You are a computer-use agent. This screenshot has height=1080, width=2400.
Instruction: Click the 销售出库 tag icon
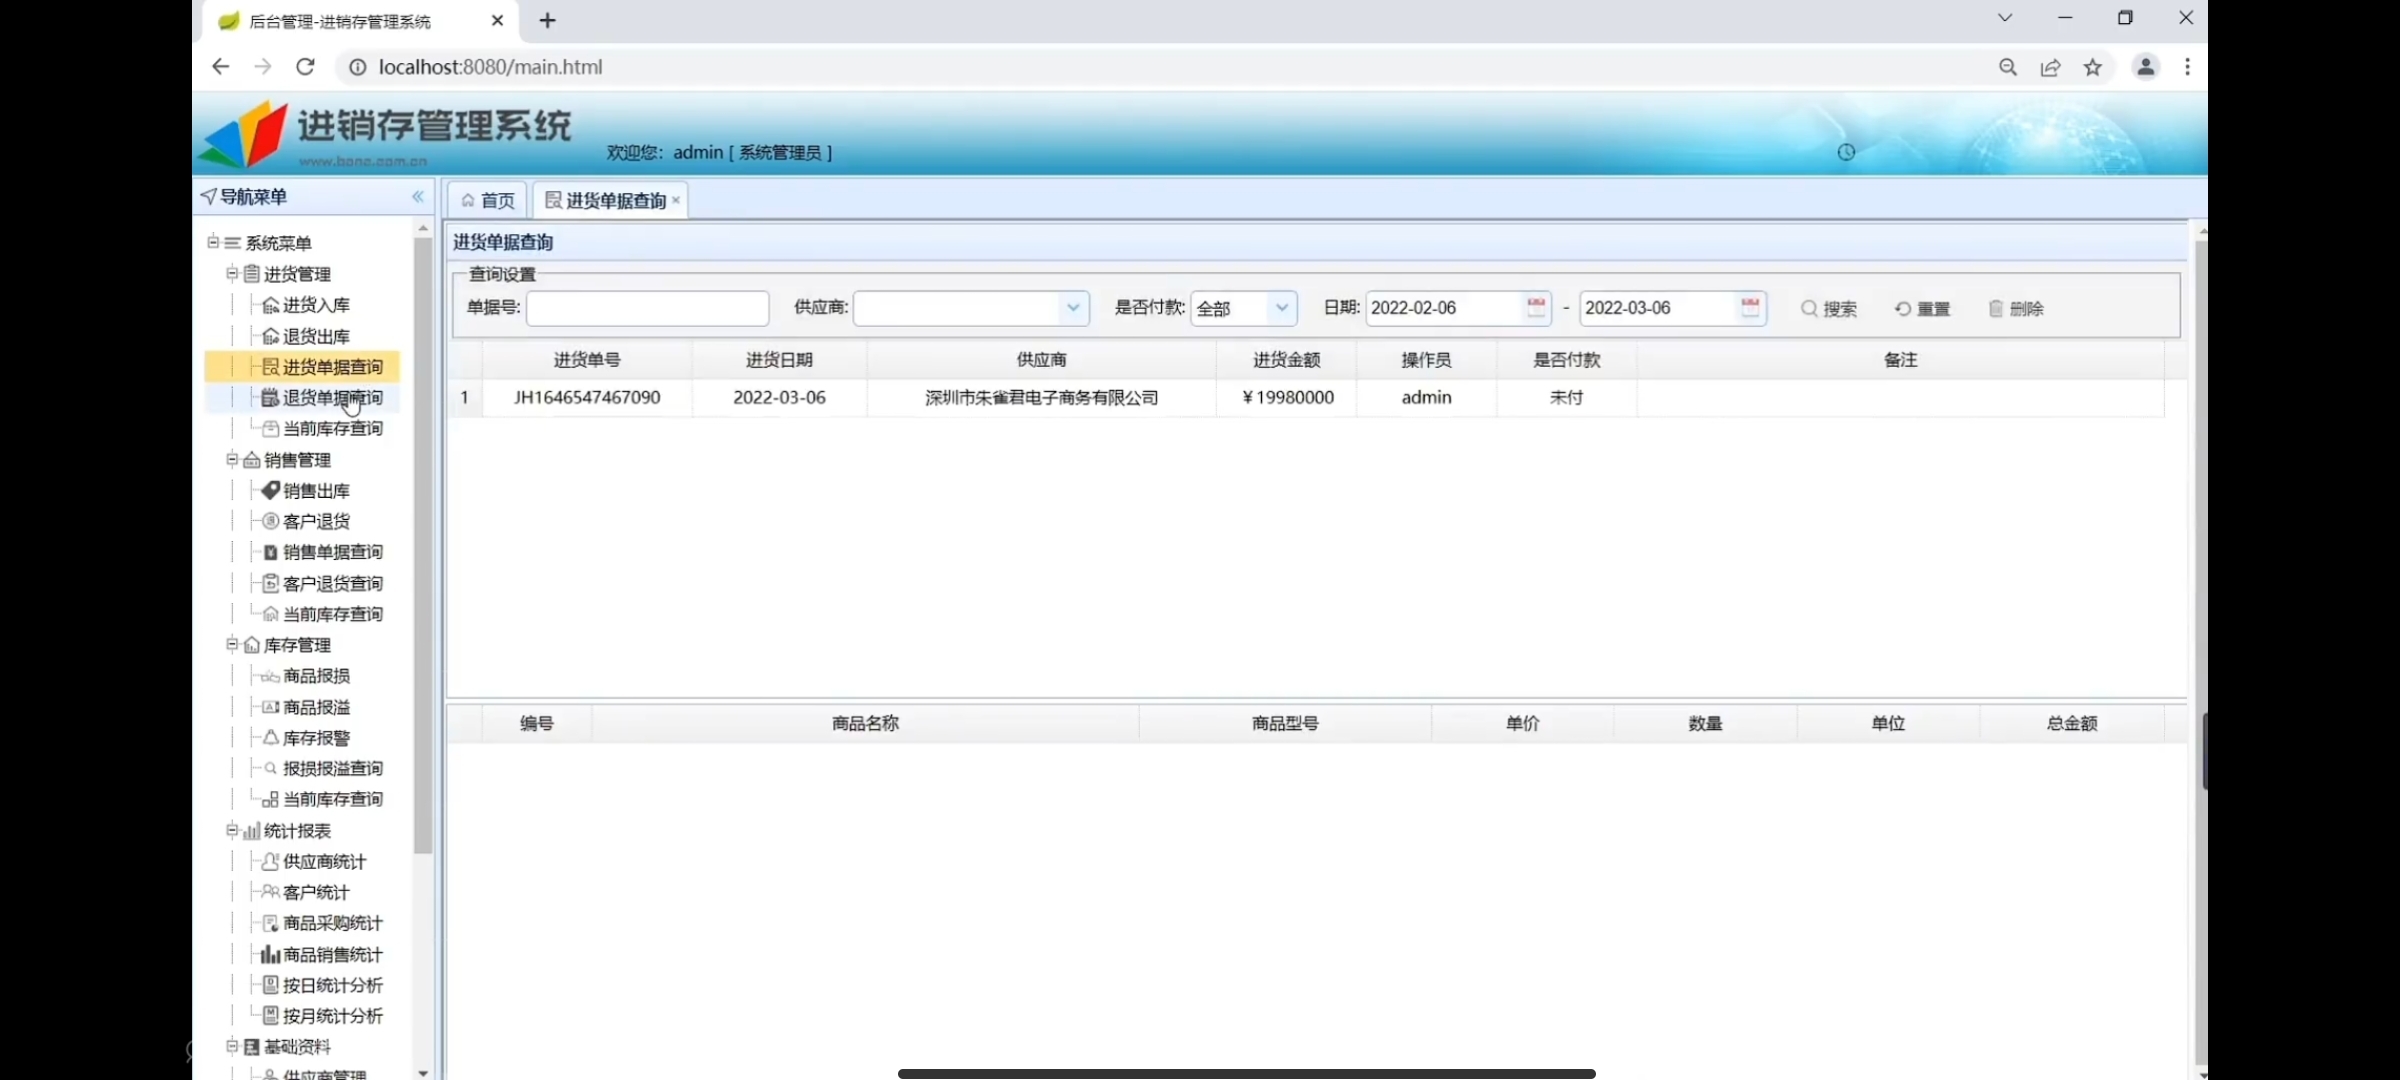tap(270, 490)
